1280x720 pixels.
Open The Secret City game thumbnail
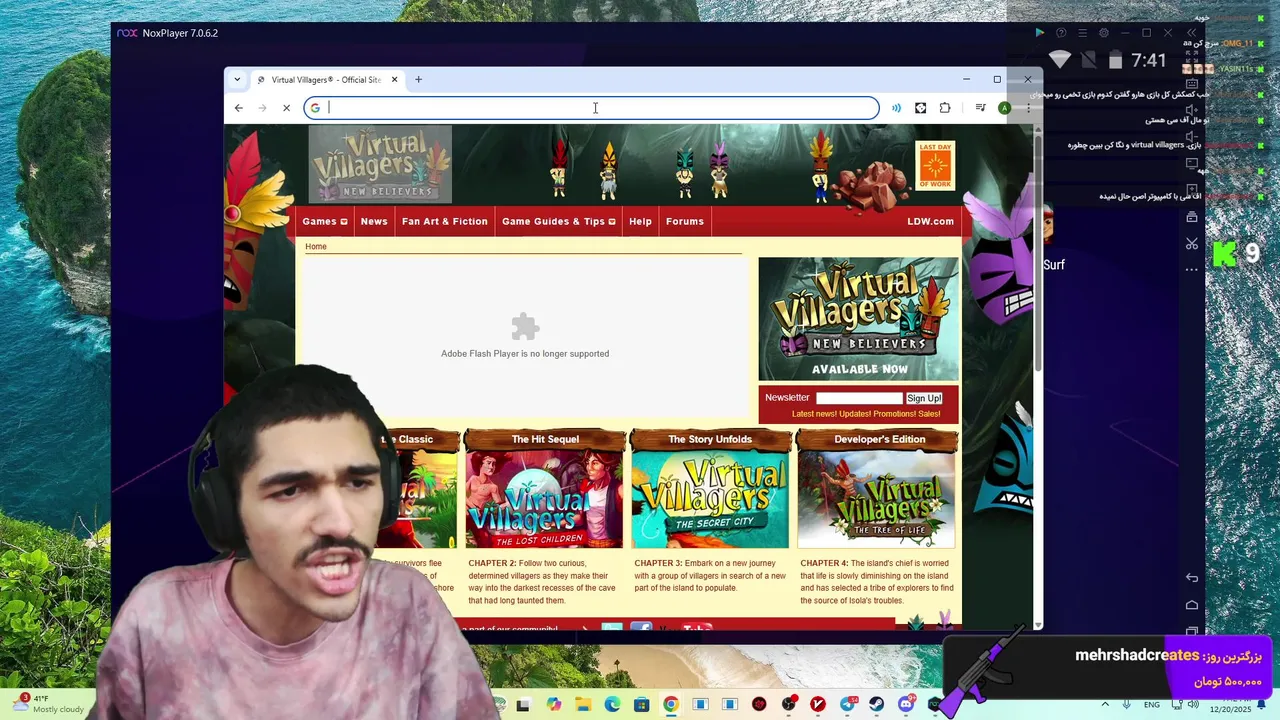pos(710,499)
